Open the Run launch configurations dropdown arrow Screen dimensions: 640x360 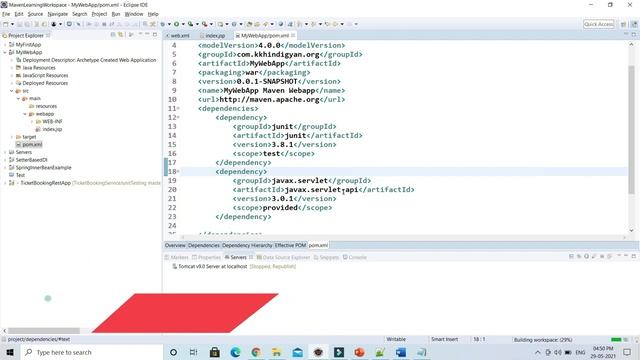pyautogui.click(x=183, y=24)
